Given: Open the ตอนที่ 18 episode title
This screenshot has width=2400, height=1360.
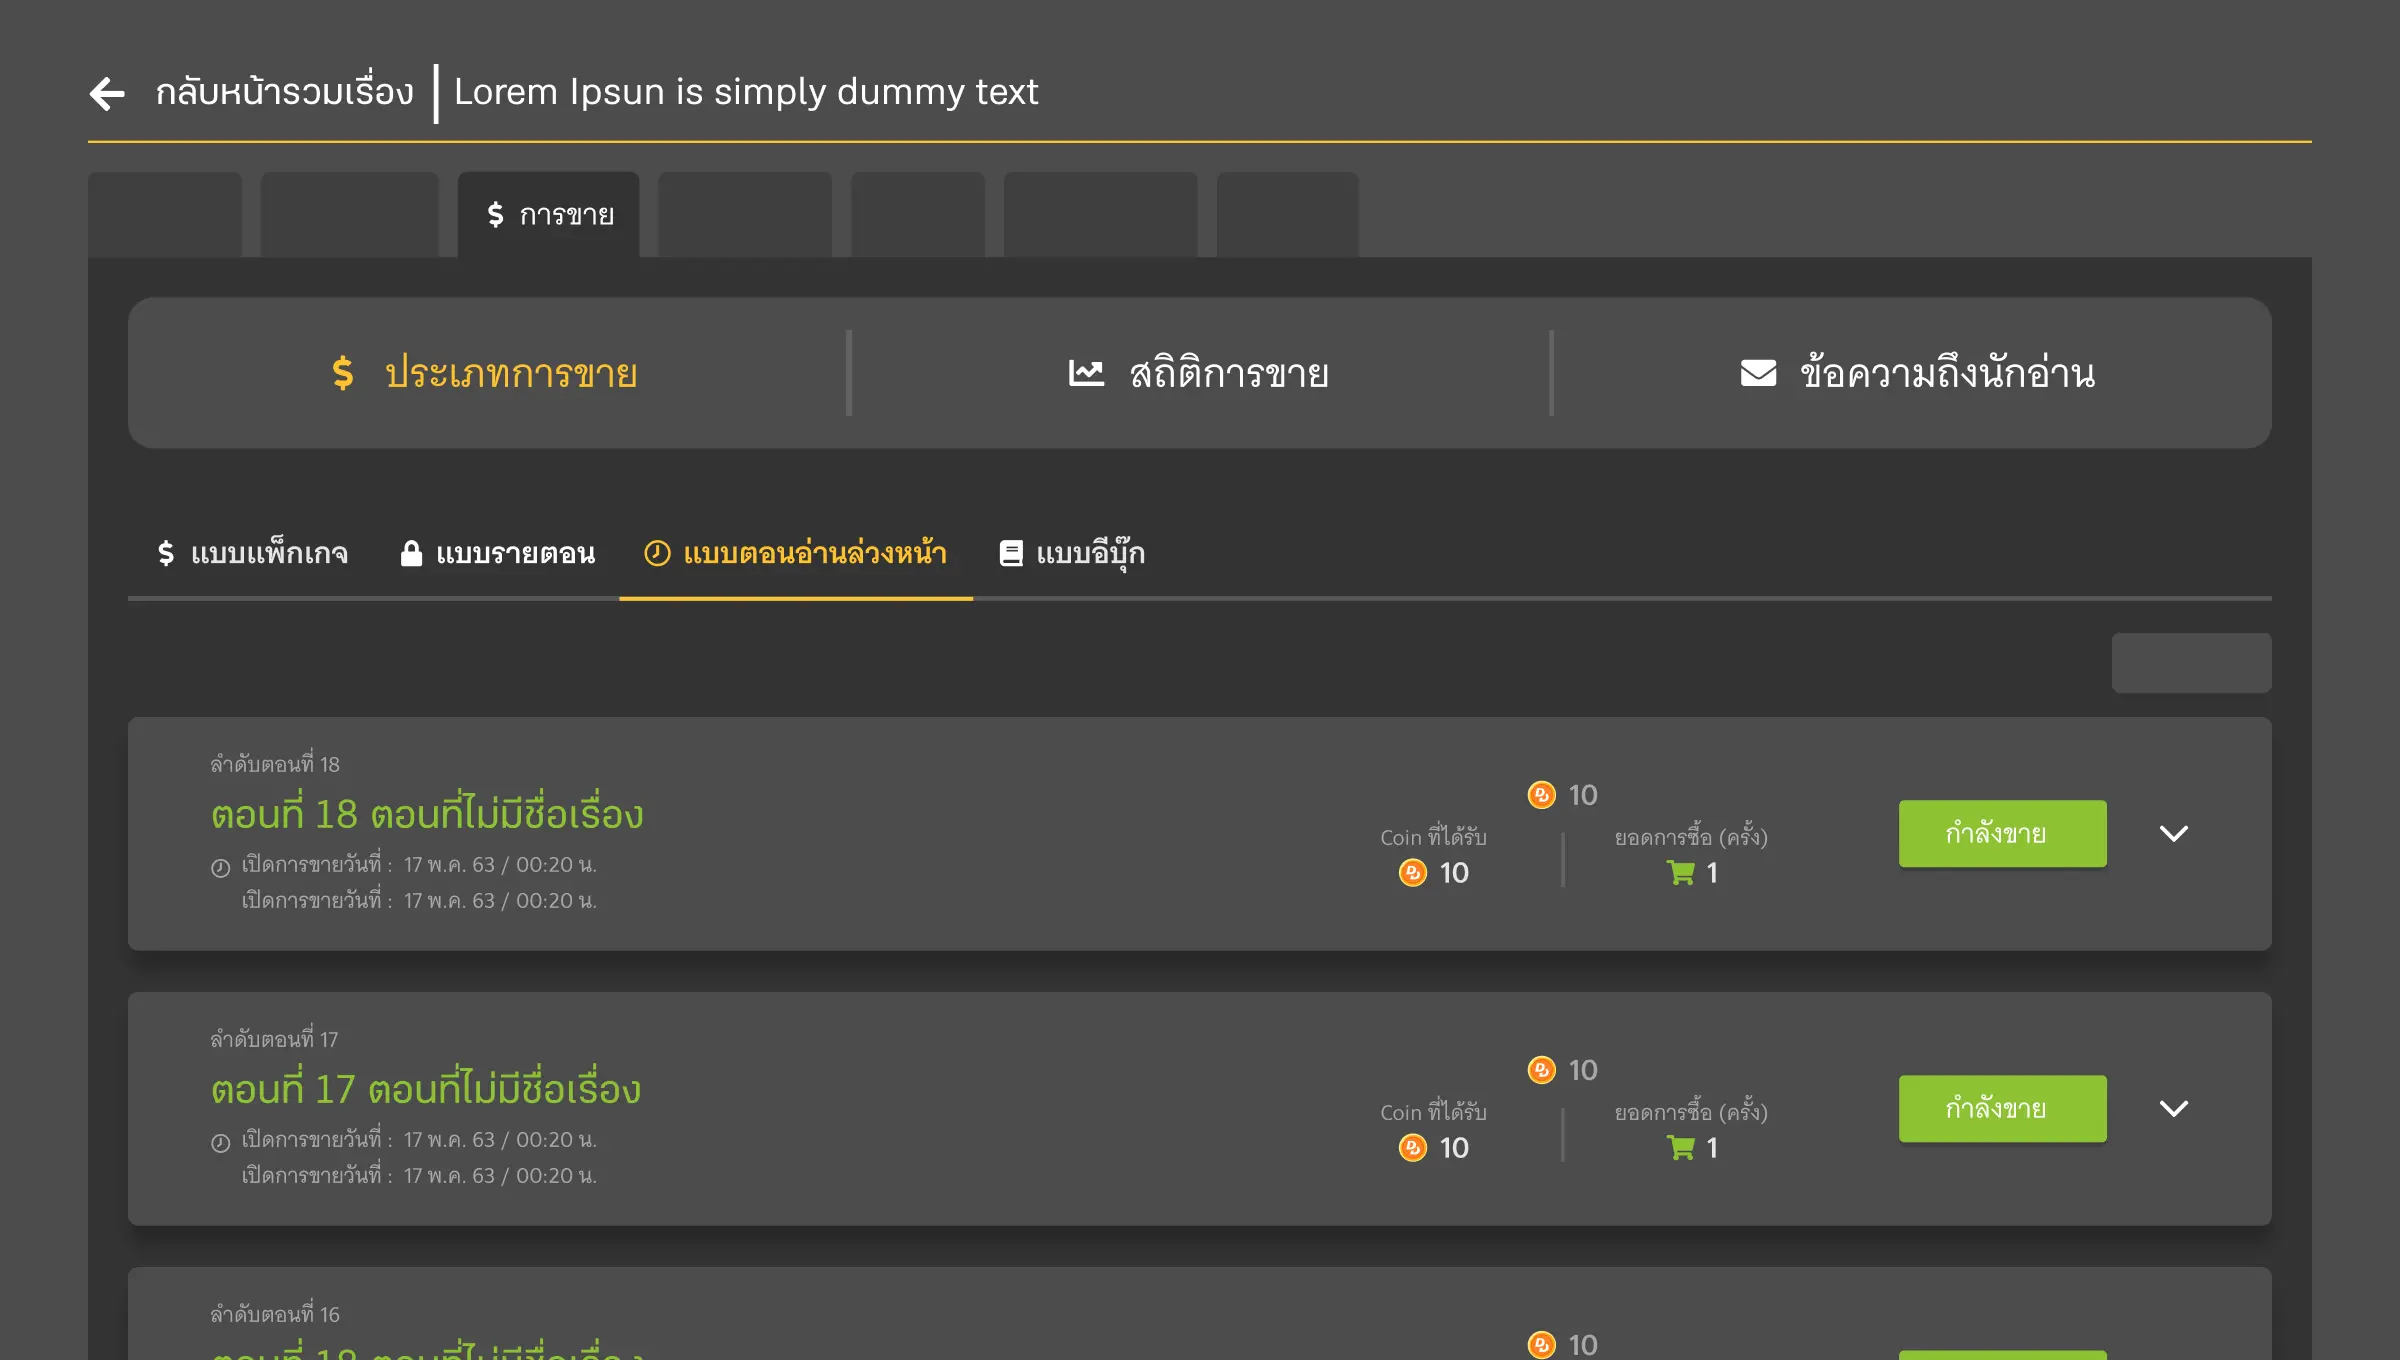Looking at the screenshot, I should point(427,814).
